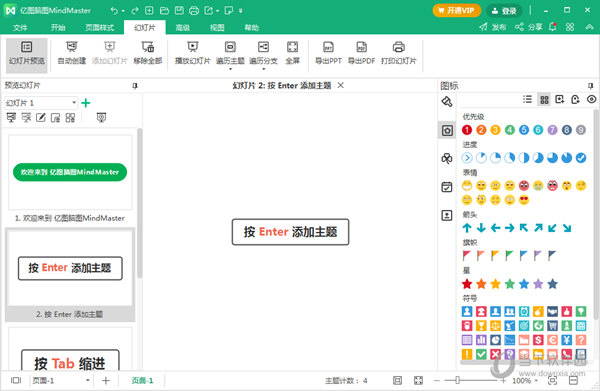The height and width of the screenshot is (391, 600).
Task: Click the save icon in quick access bar
Action: tap(179, 11)
